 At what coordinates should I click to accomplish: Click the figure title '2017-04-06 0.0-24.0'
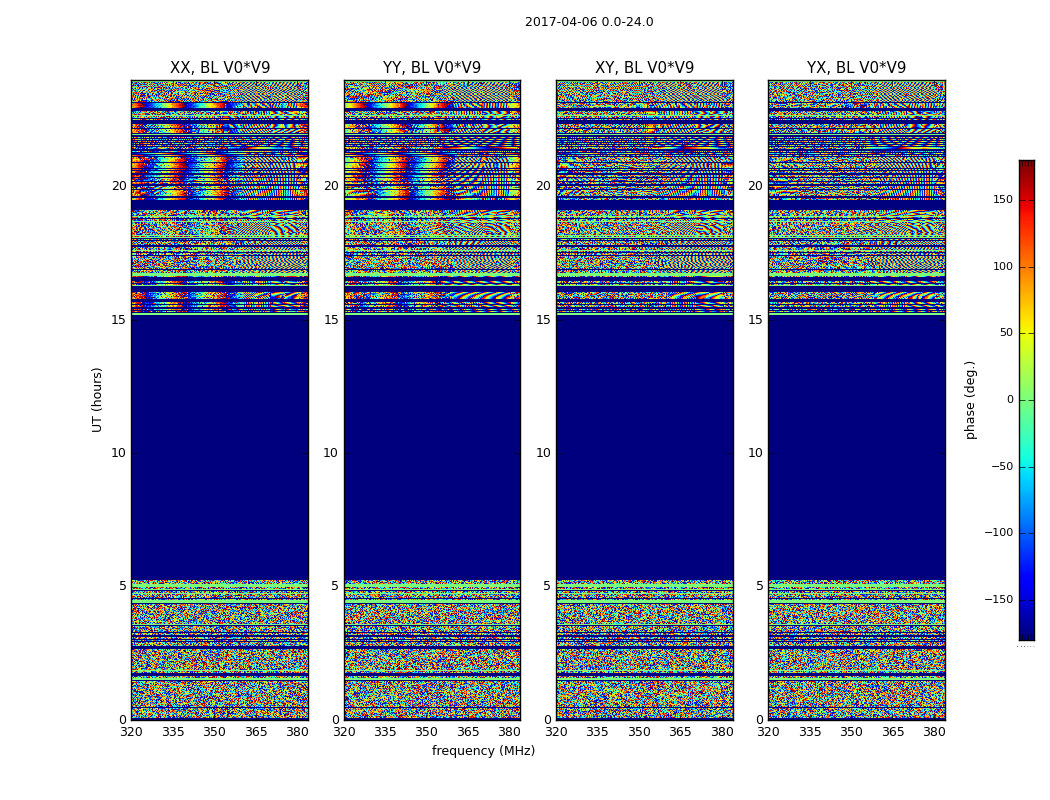589,22
